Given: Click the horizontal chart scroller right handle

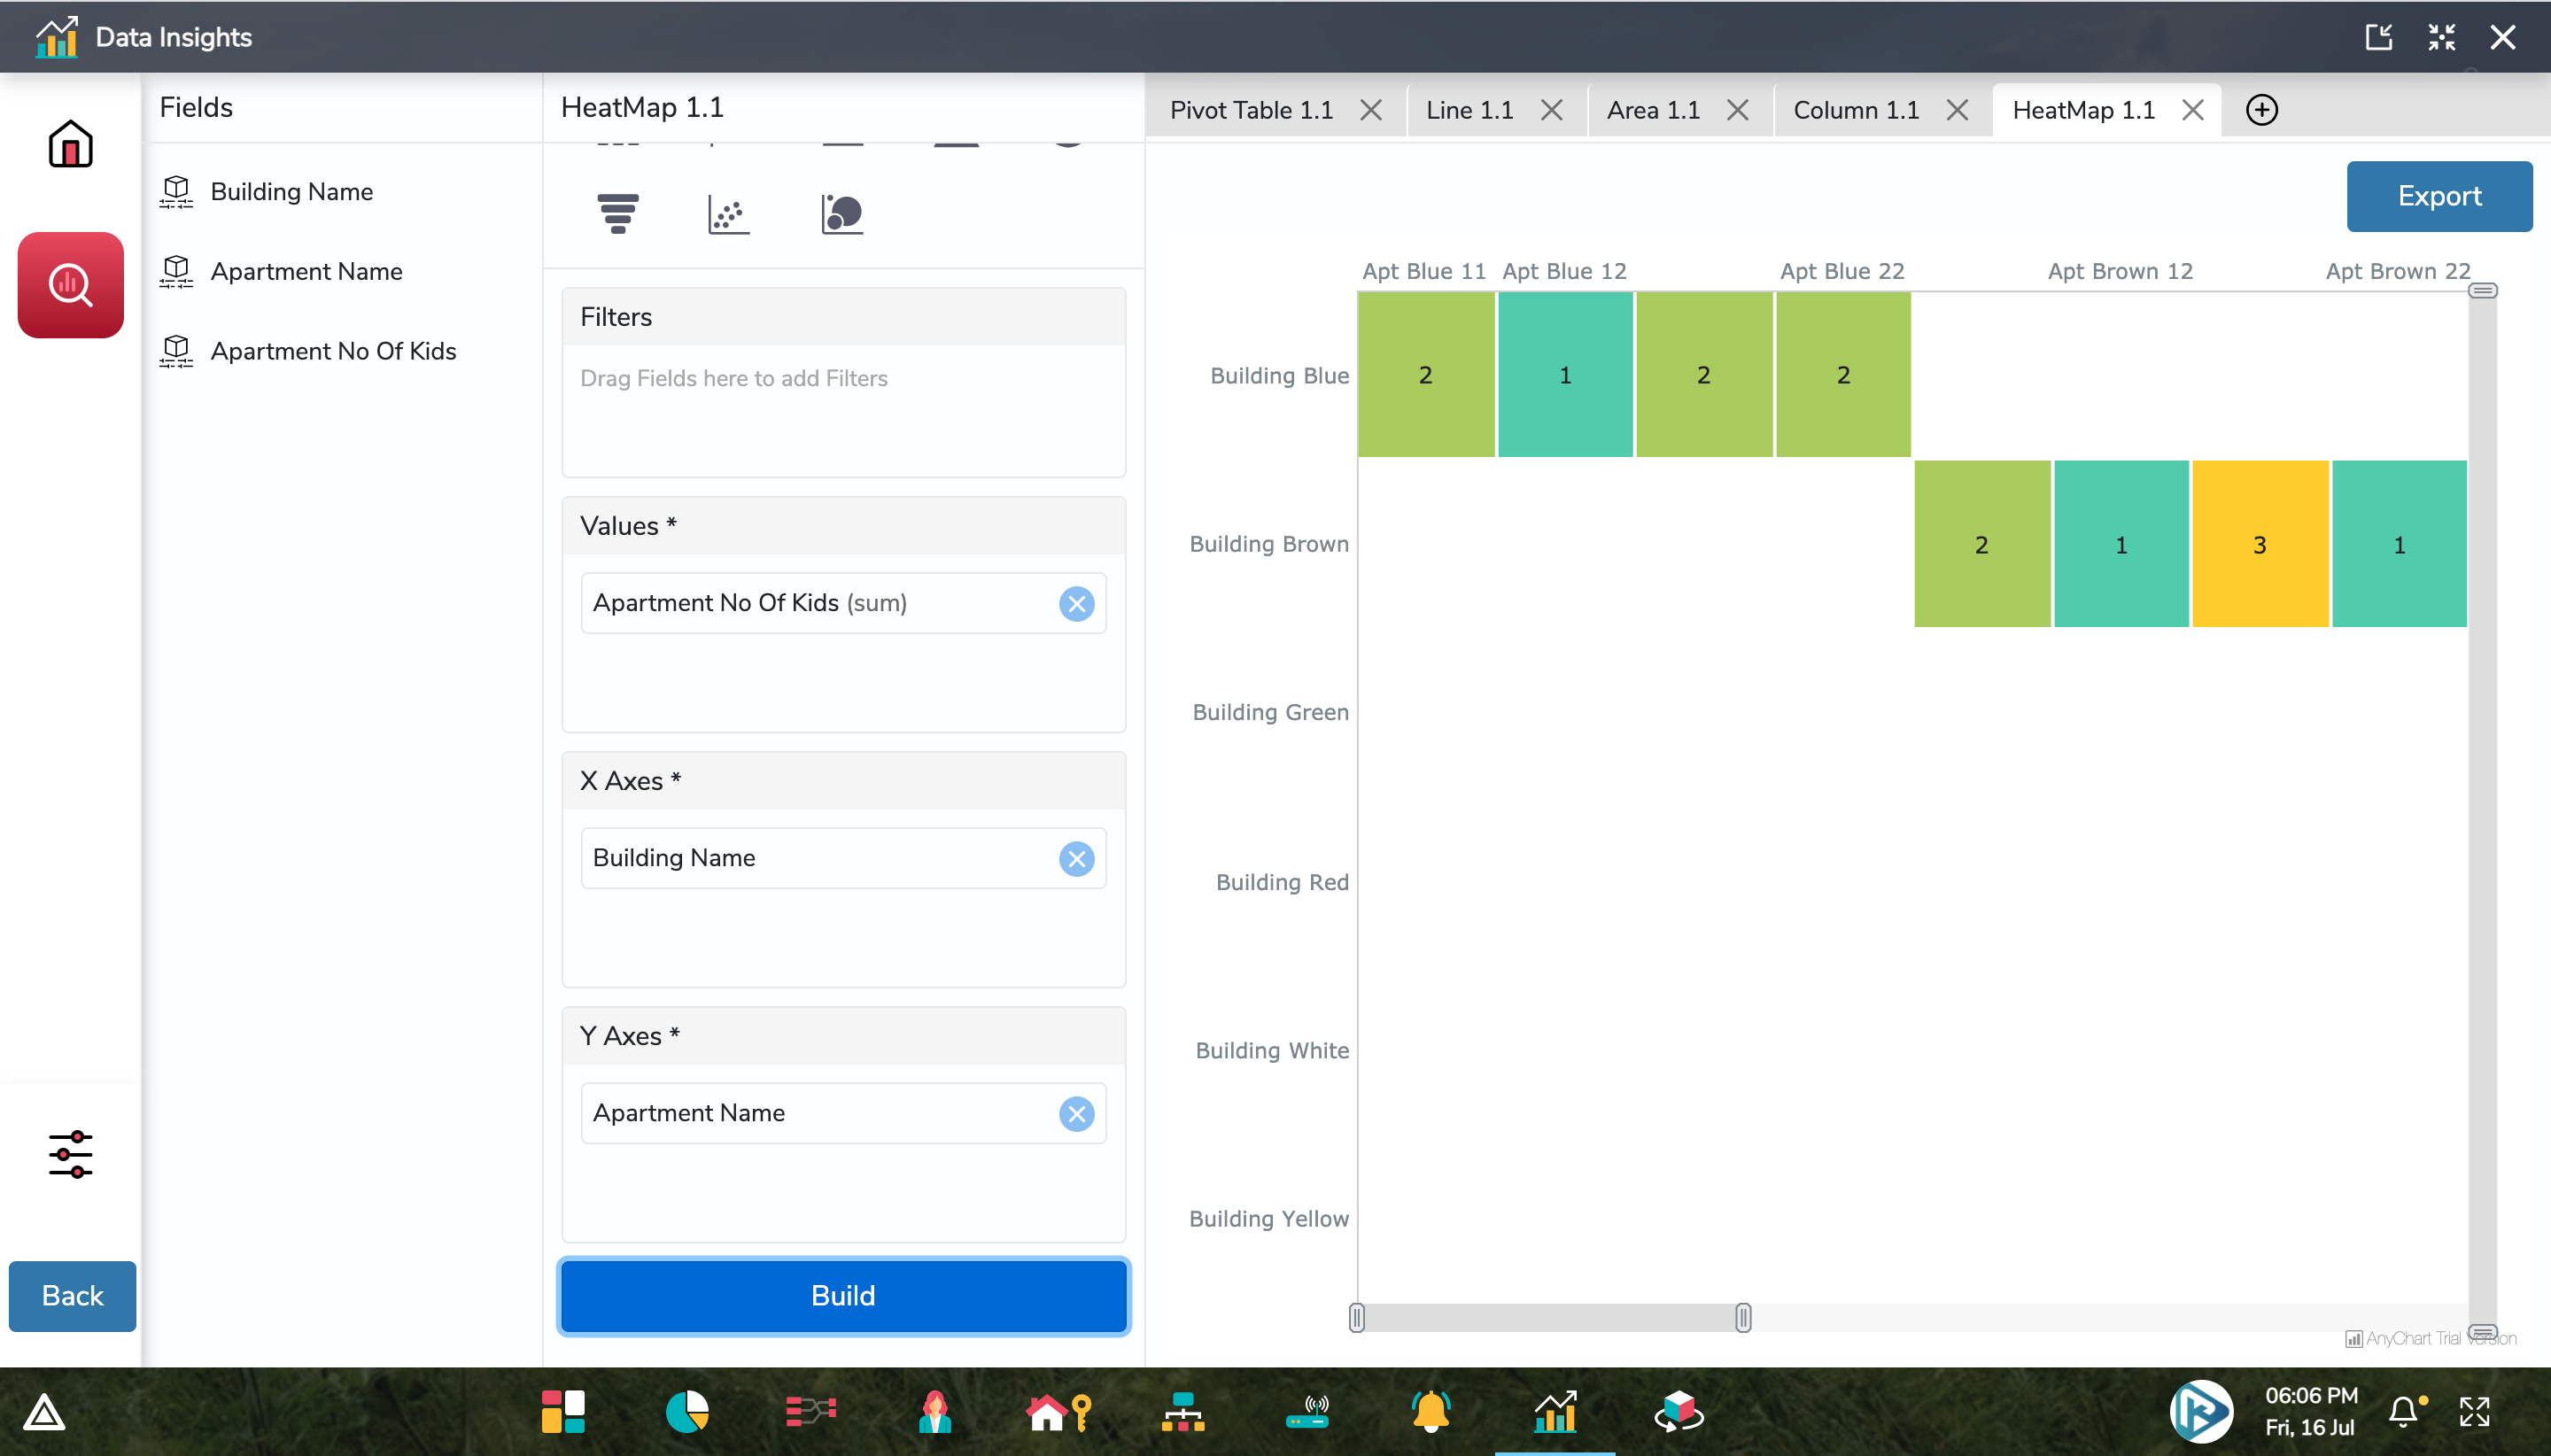Looking at the screenshot, I should 1742,1317.
